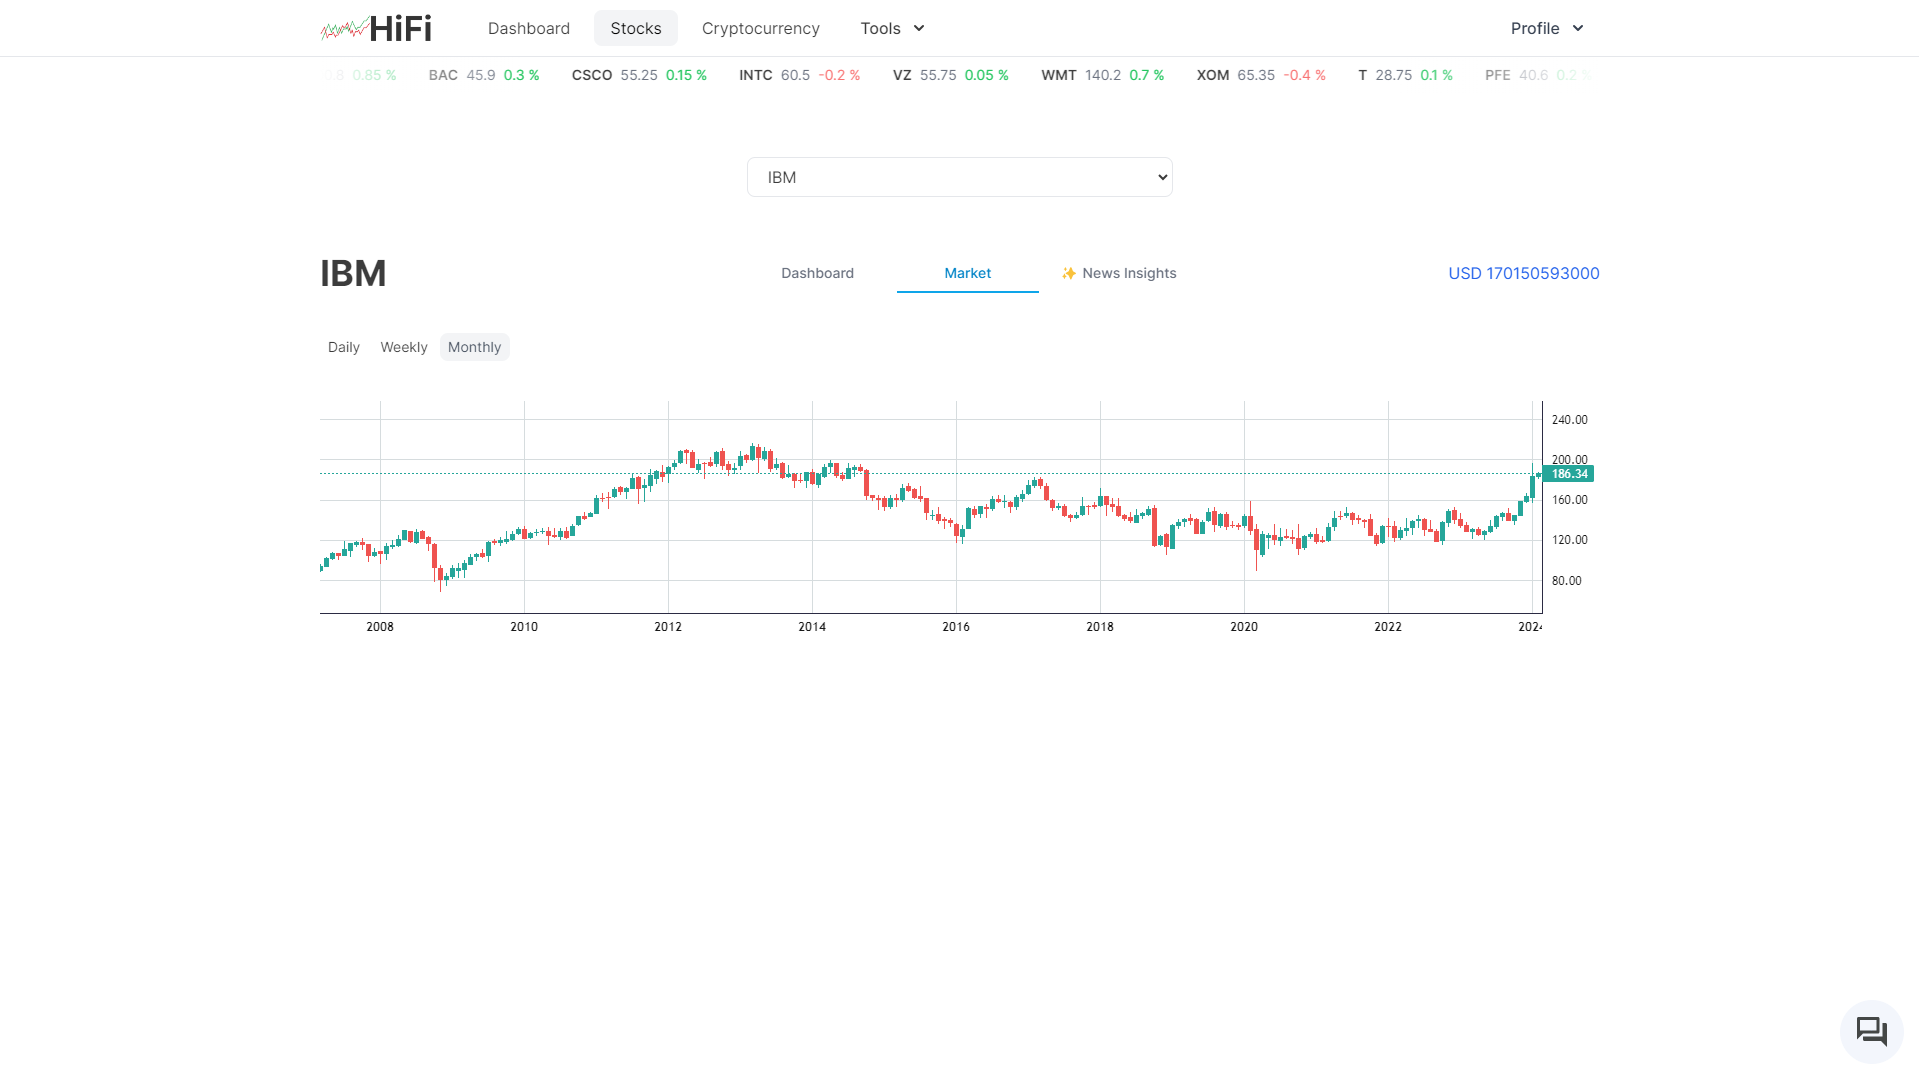
Task: Click the VZ ticker entry
Action: tap(951, 75)
